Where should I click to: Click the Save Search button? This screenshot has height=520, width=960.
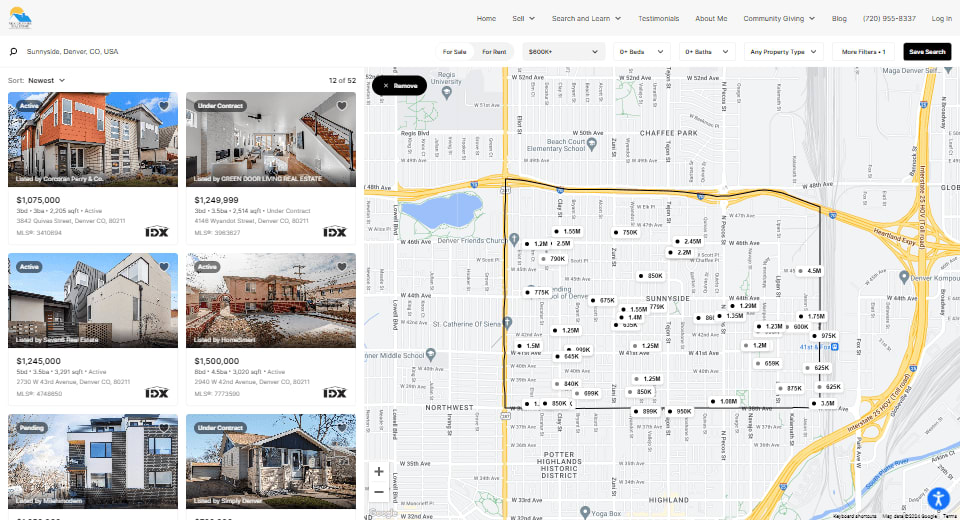[927, 51]
